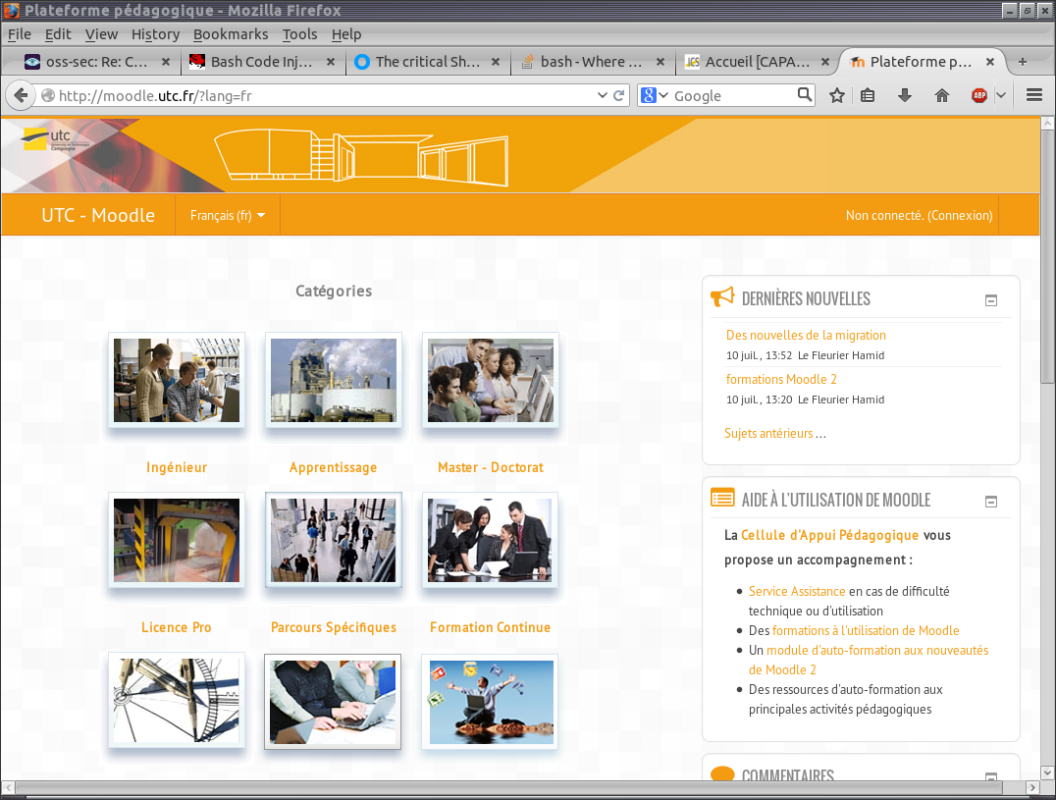Open the Des nouvelles de la migration article
Screen dimensions: 1056x800
pos(806,335)
